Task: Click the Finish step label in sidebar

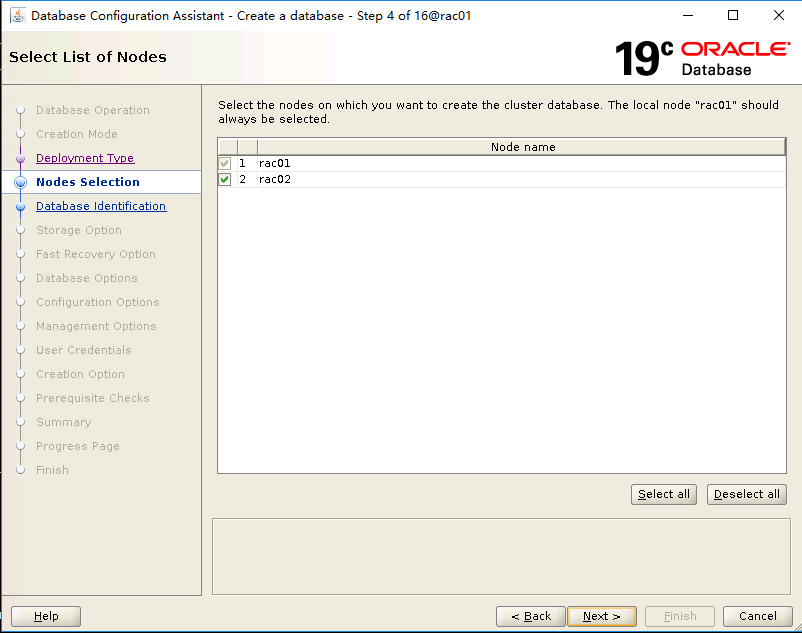Action: (x=52, y=470)
